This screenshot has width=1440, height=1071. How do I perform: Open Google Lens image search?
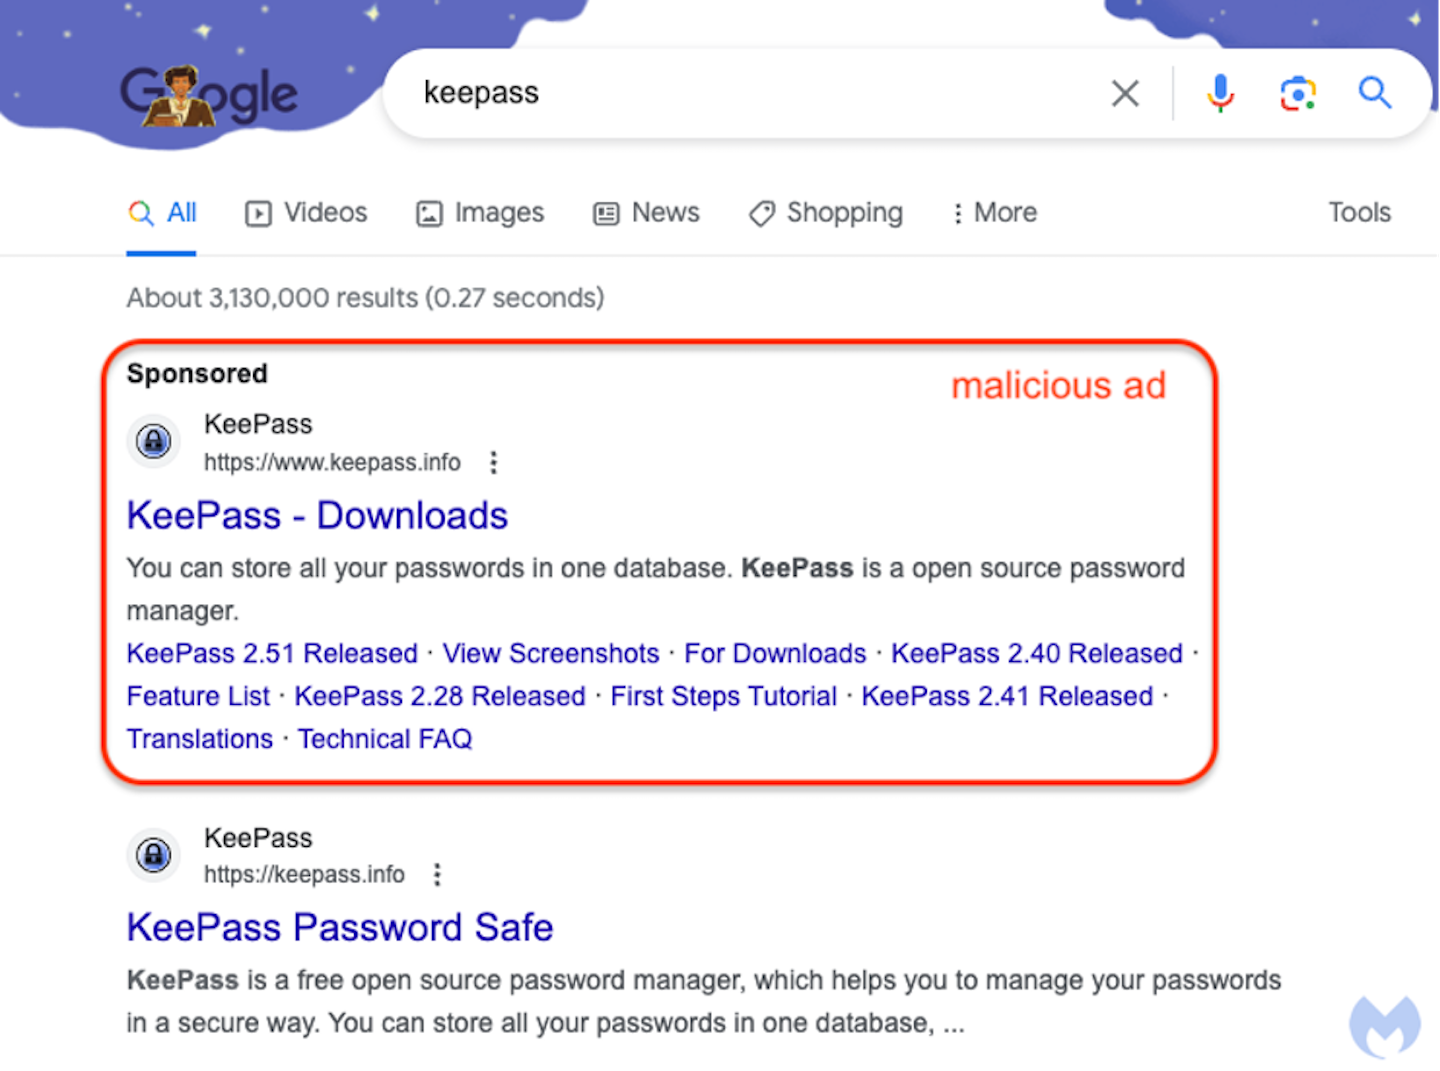pyautogui.click(x=1297, y=92)
